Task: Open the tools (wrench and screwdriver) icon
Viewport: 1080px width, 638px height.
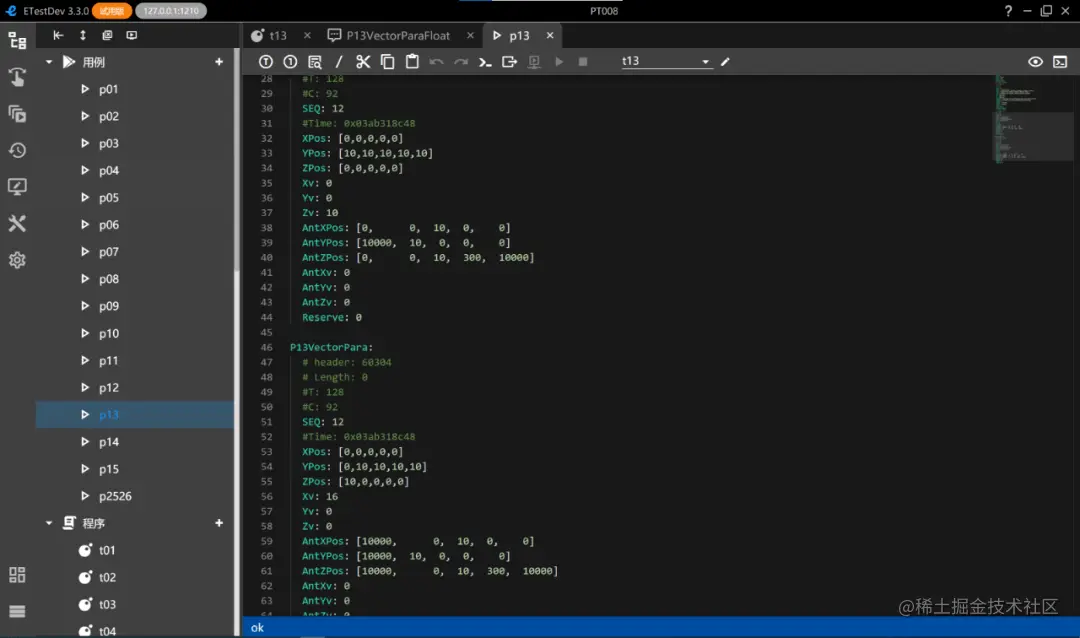Action: point(17,223)
